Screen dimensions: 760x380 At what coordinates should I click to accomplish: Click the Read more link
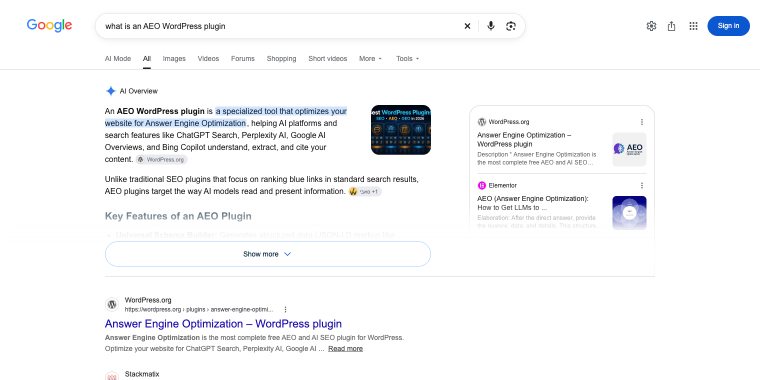(x=345, y=349)
